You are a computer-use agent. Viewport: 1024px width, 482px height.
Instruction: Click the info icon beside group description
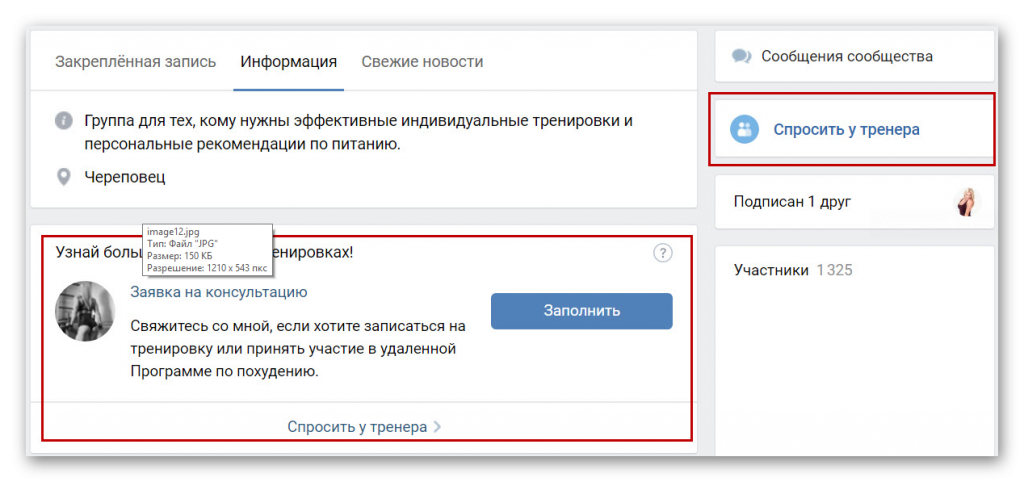[x=64, y=122]
